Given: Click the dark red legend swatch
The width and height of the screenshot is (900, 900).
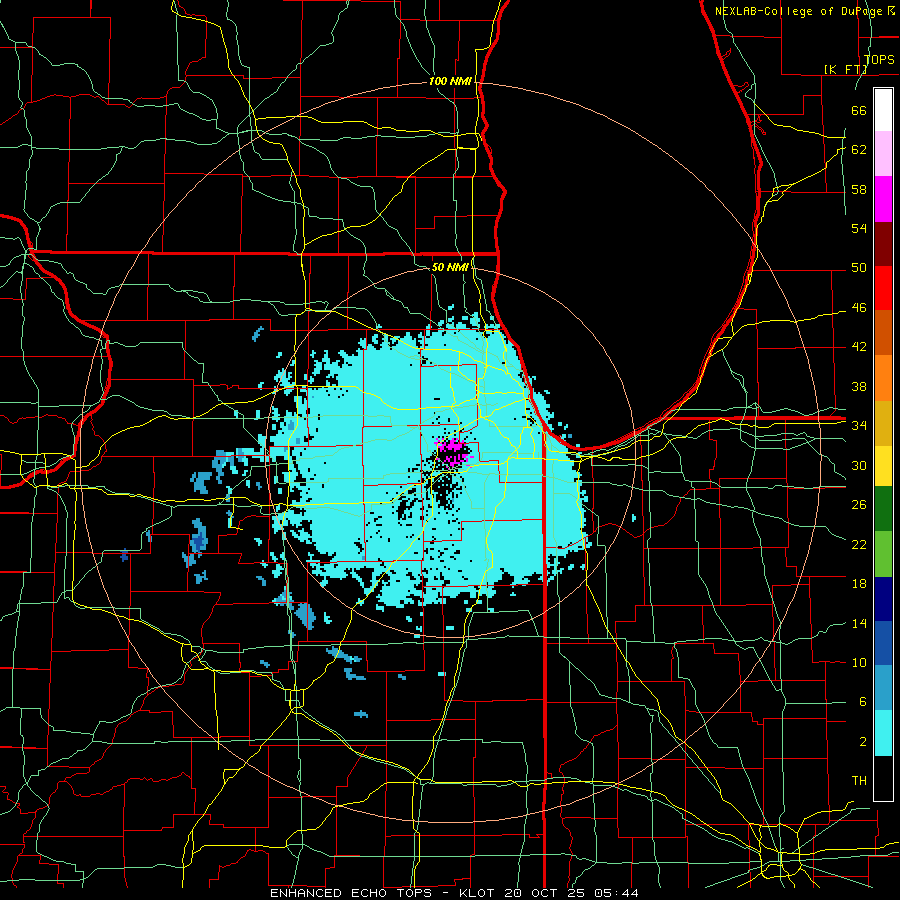Looking at the screenshot, I should tap(883, 243).
